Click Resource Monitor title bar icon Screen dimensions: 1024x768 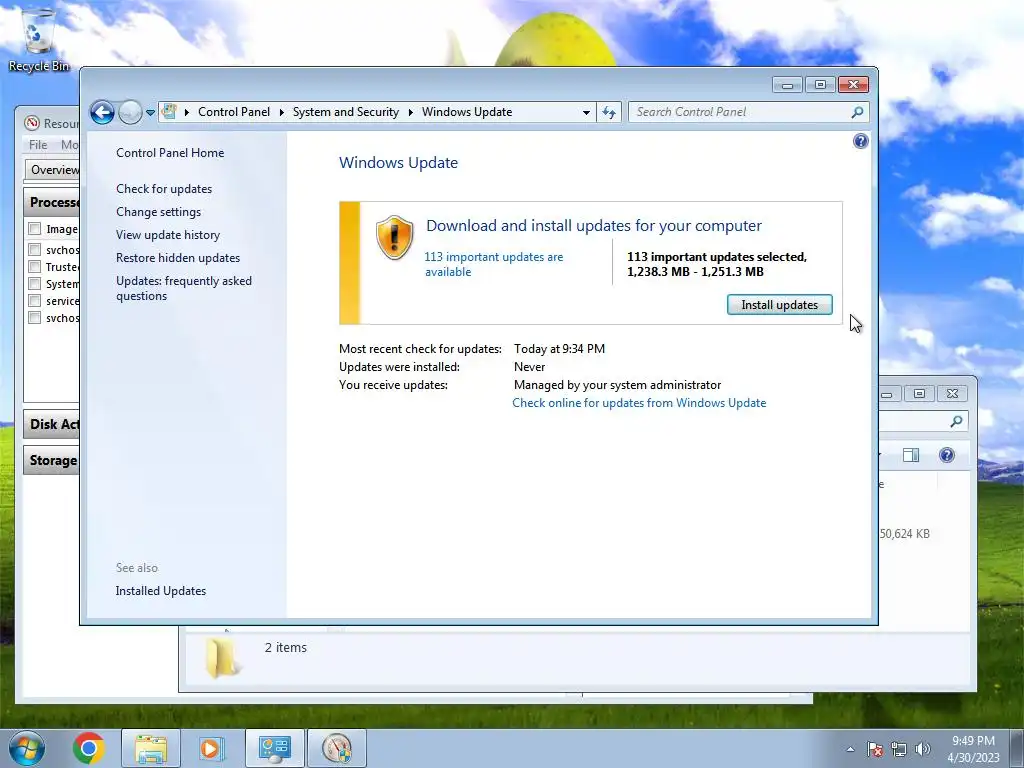coord(31,123)
